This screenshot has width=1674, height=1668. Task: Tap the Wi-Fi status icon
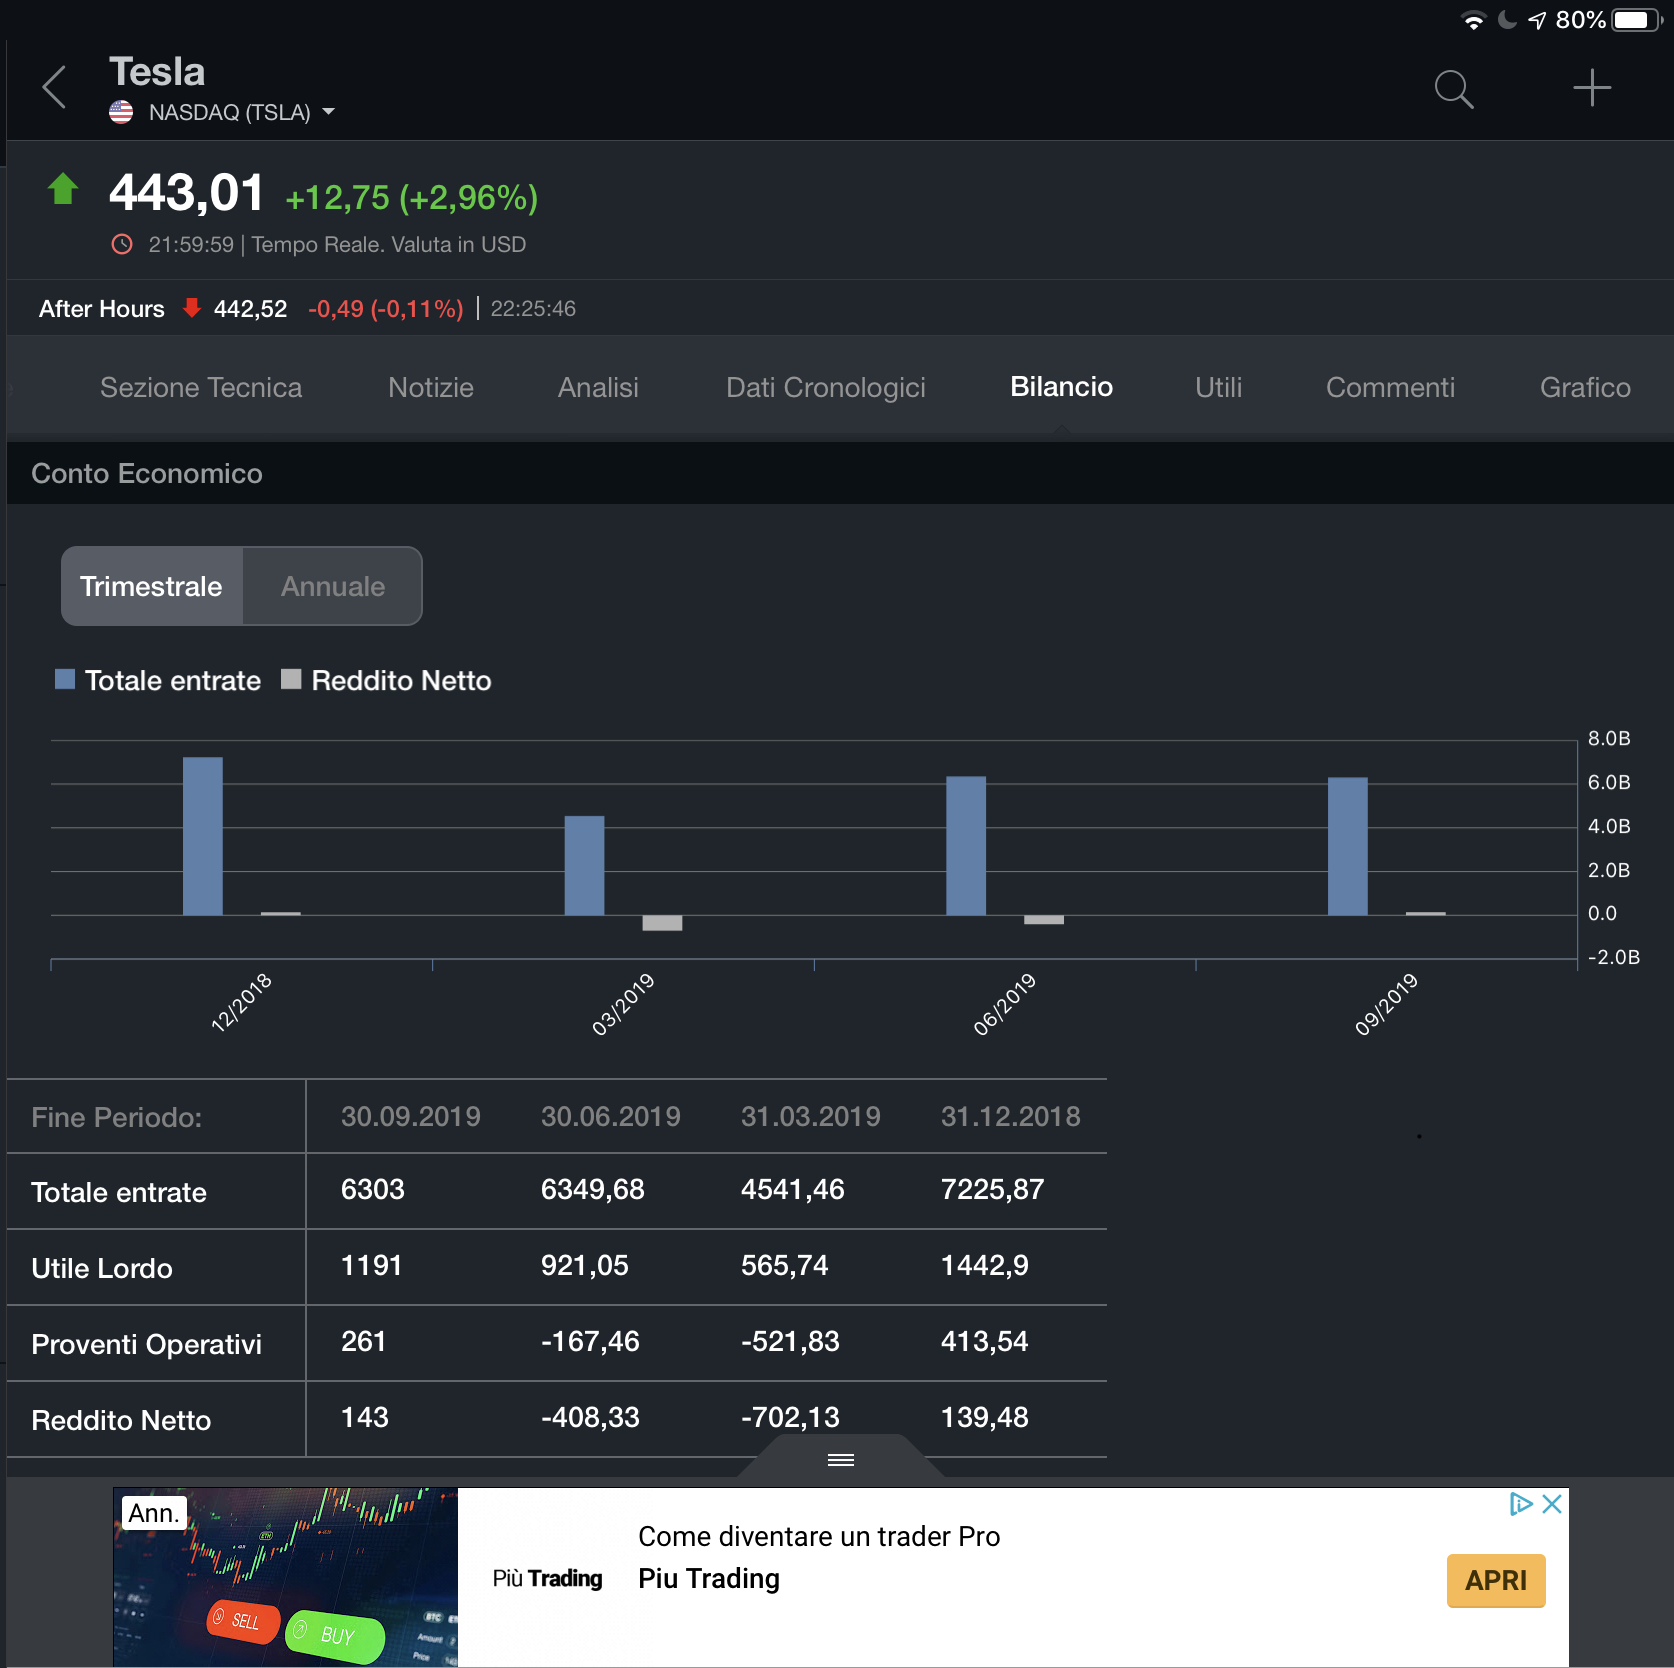(x=1473, y=20)
